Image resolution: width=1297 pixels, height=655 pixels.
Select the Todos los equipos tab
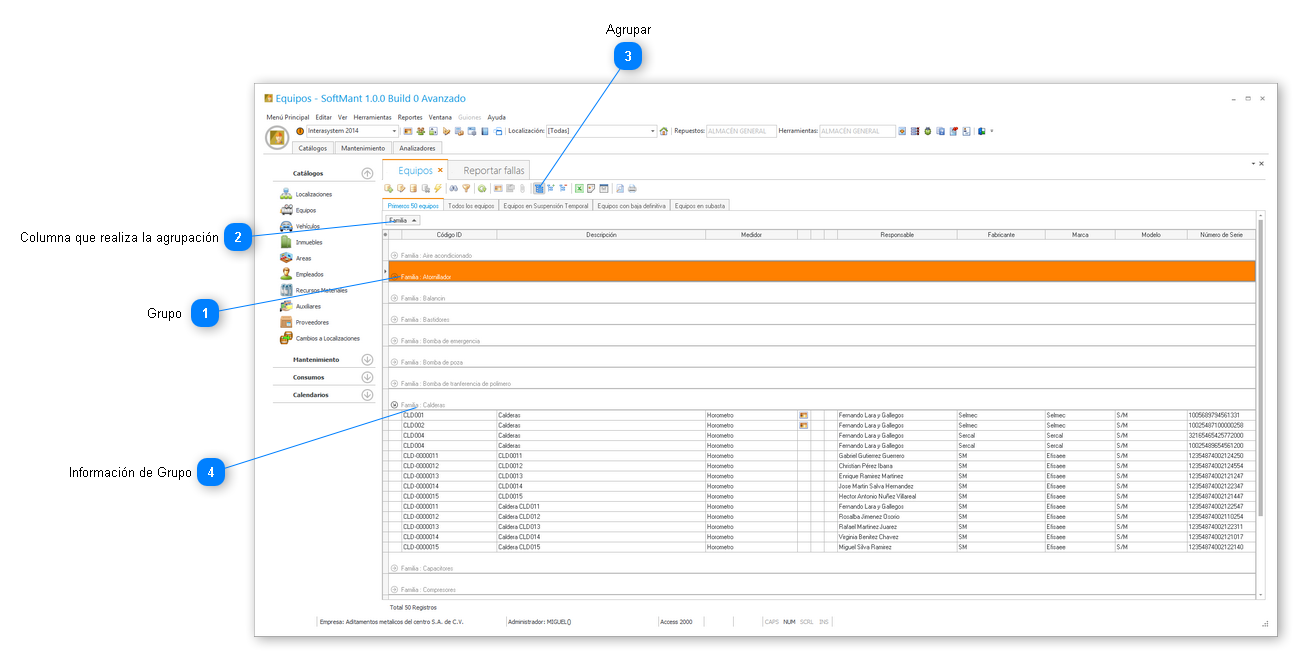coord(471,205)
